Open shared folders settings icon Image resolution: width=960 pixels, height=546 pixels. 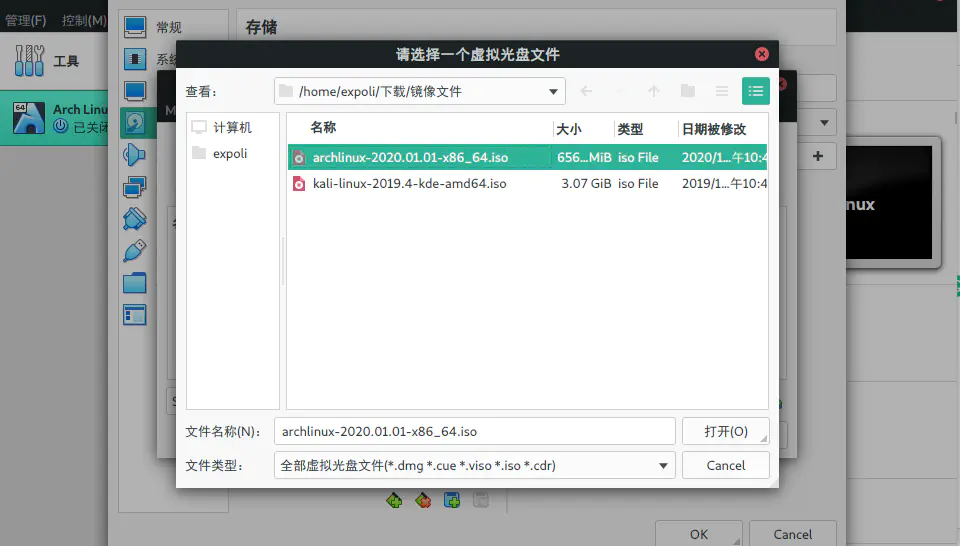(135, 283)
